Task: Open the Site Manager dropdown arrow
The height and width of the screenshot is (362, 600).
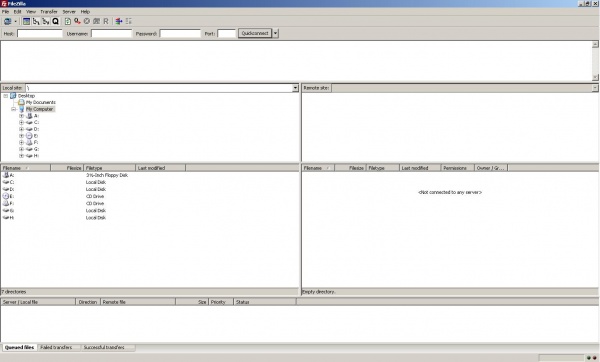Action: point(15,21)
